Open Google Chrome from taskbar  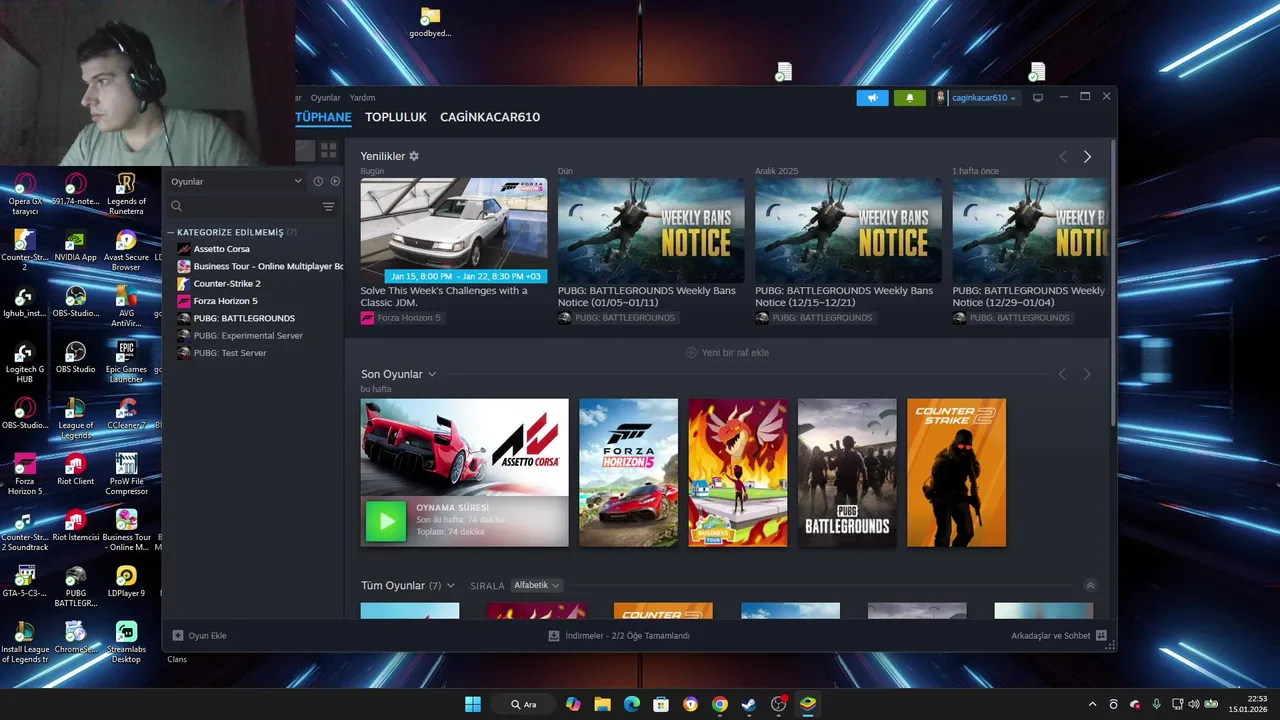tap(719, 704)
